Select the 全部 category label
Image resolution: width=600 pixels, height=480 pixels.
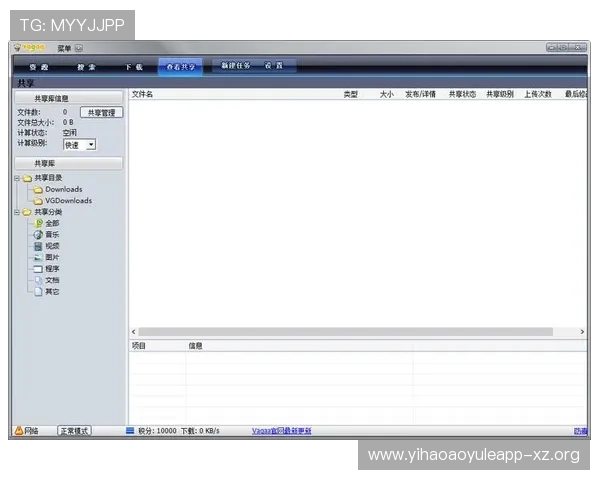click(52, 223)
